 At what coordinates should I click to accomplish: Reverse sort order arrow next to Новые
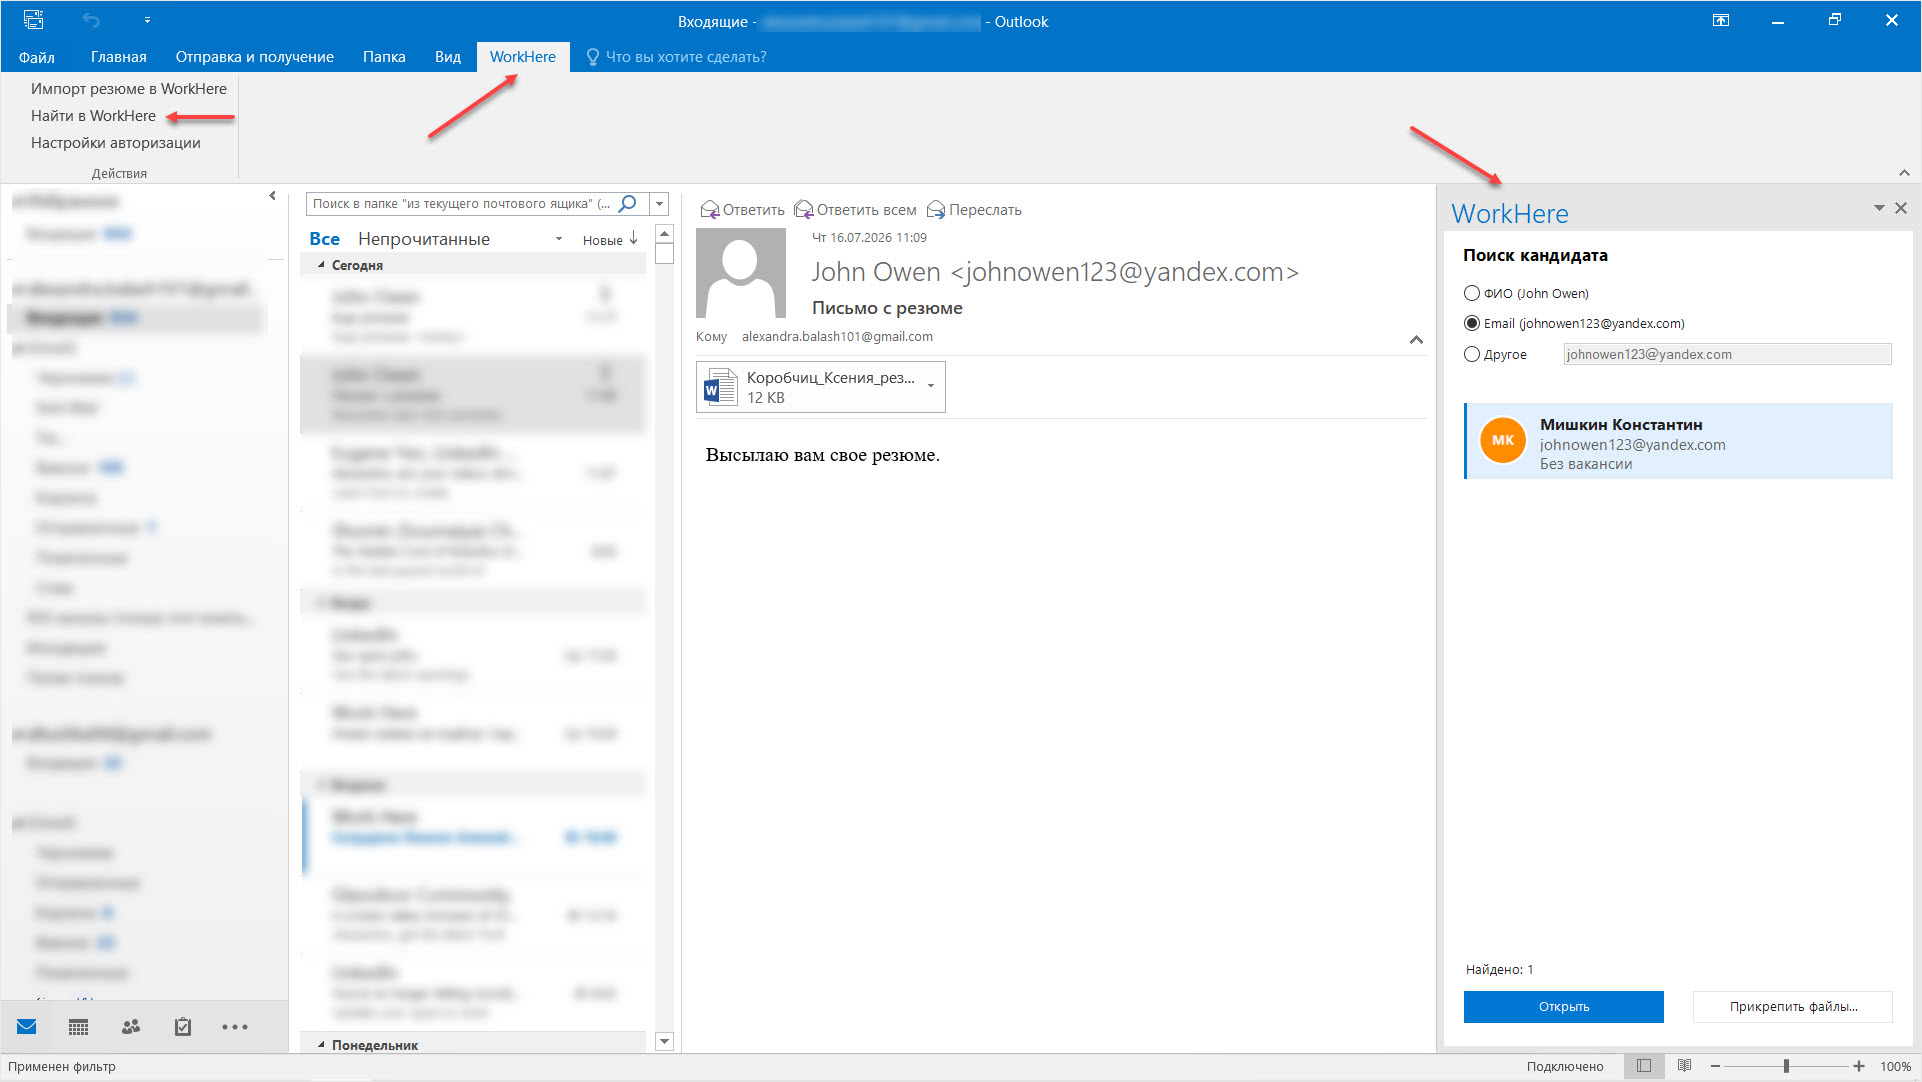(633, 238)
